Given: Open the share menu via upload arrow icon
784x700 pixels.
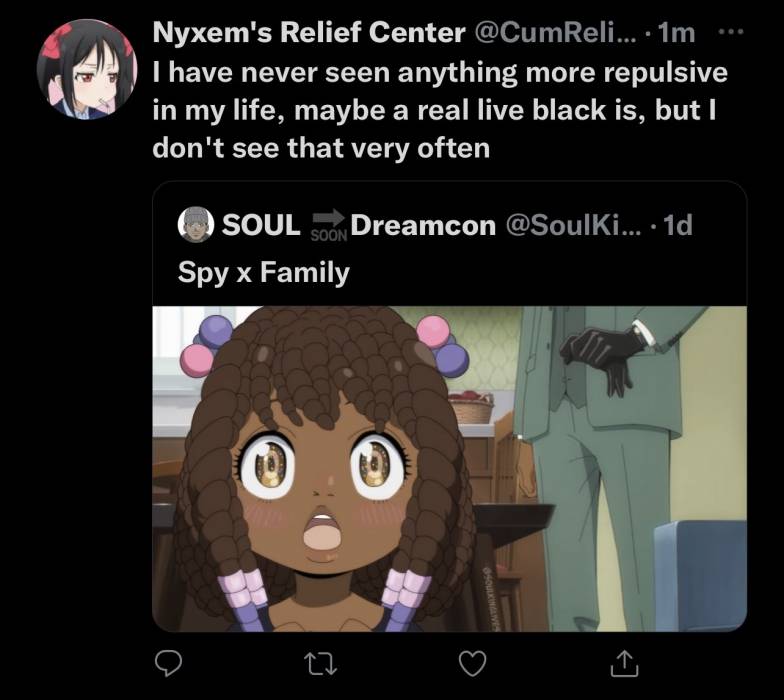Looking at the screenshot, I should point(624,664).
